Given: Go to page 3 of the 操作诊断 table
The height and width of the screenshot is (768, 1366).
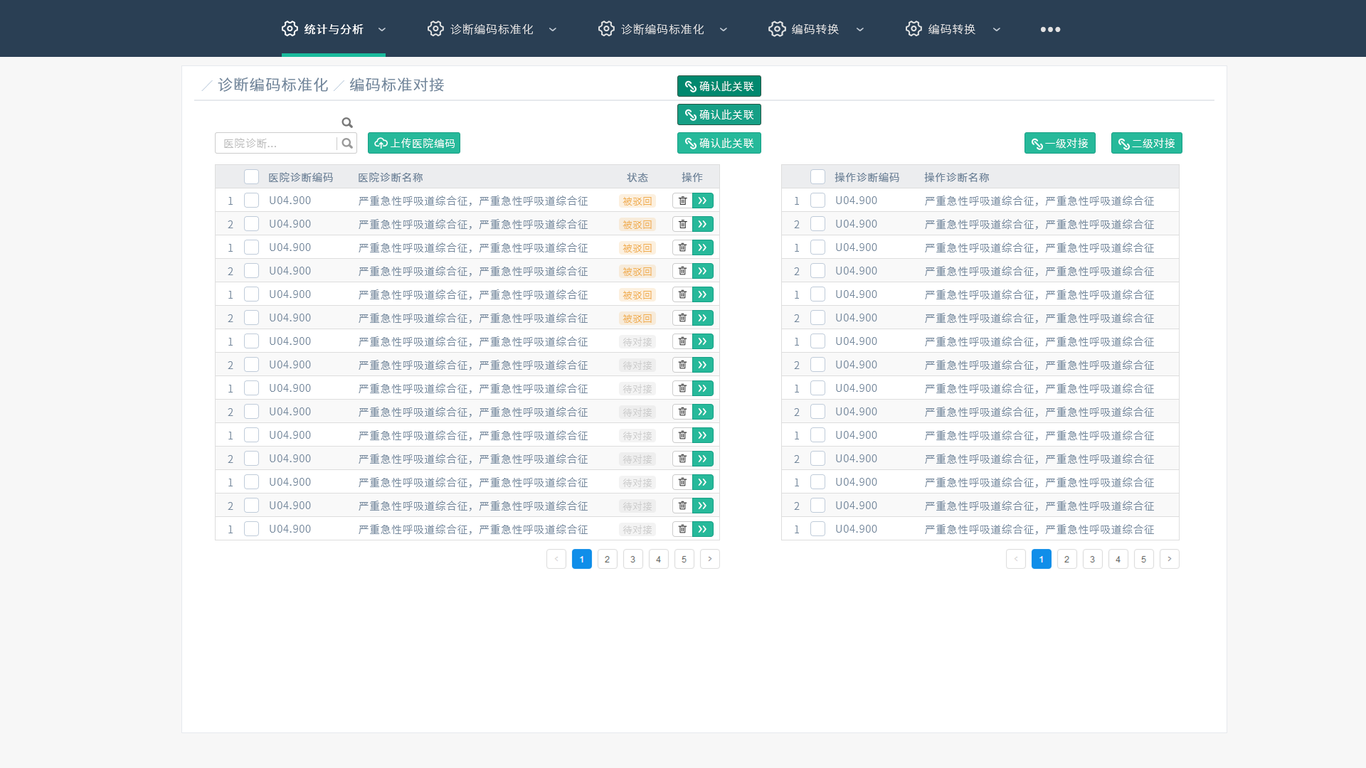Looking at the screenshot, I should [x=1093, y=559].
